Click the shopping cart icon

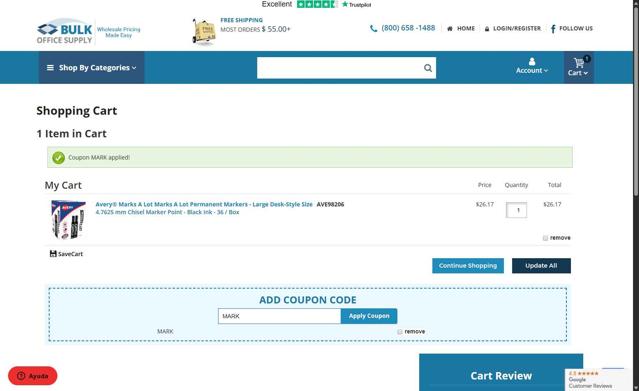[x=578, y=63]
